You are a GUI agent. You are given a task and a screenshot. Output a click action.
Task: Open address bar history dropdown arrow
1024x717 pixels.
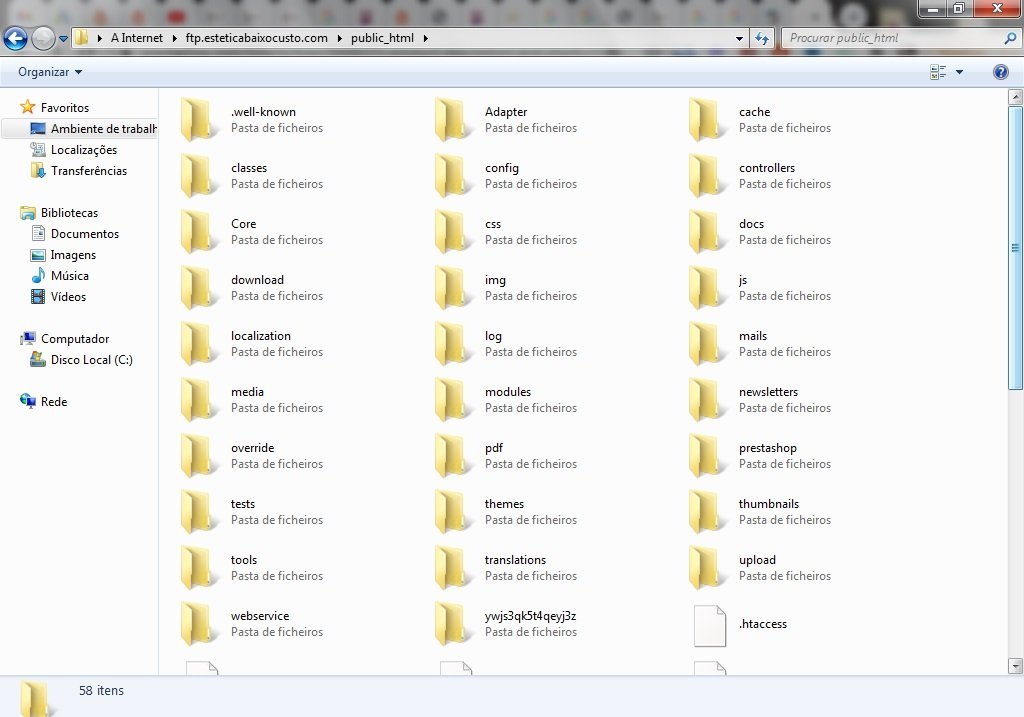pyautogui.click(x=739, y=39)
